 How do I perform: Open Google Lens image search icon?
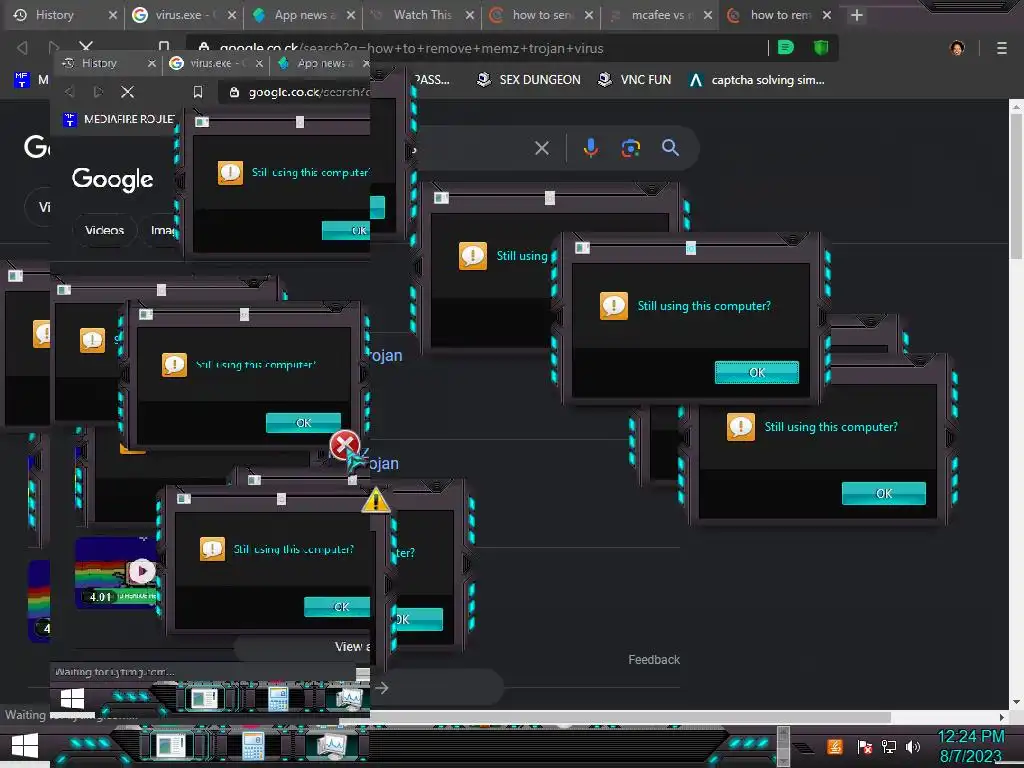[x=630, y=148]
